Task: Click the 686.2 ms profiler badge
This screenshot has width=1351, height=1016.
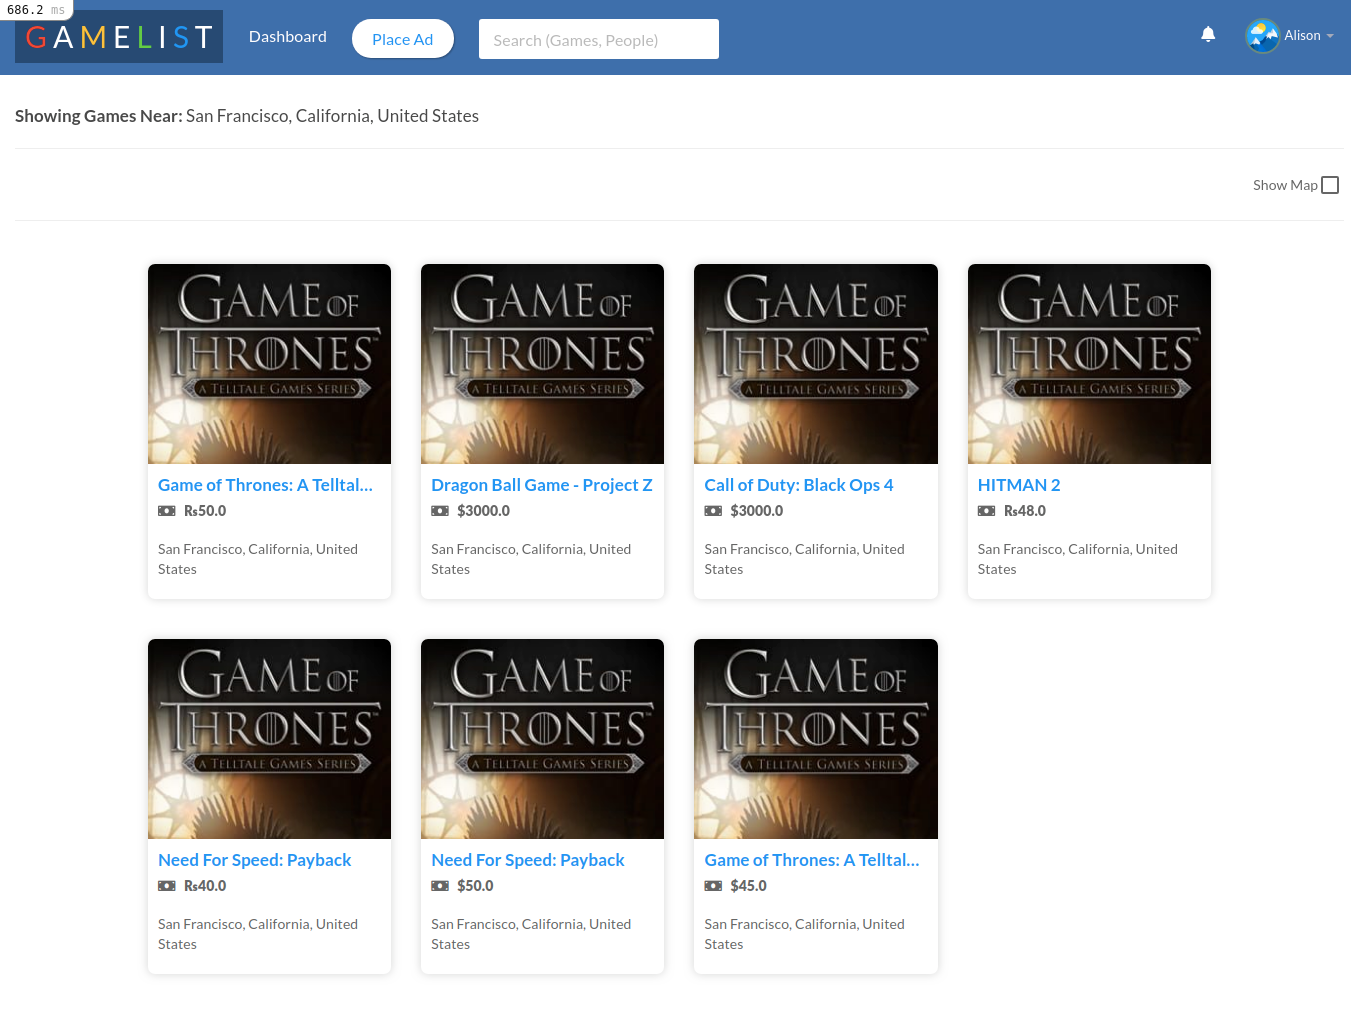Action: click(36, 10)
